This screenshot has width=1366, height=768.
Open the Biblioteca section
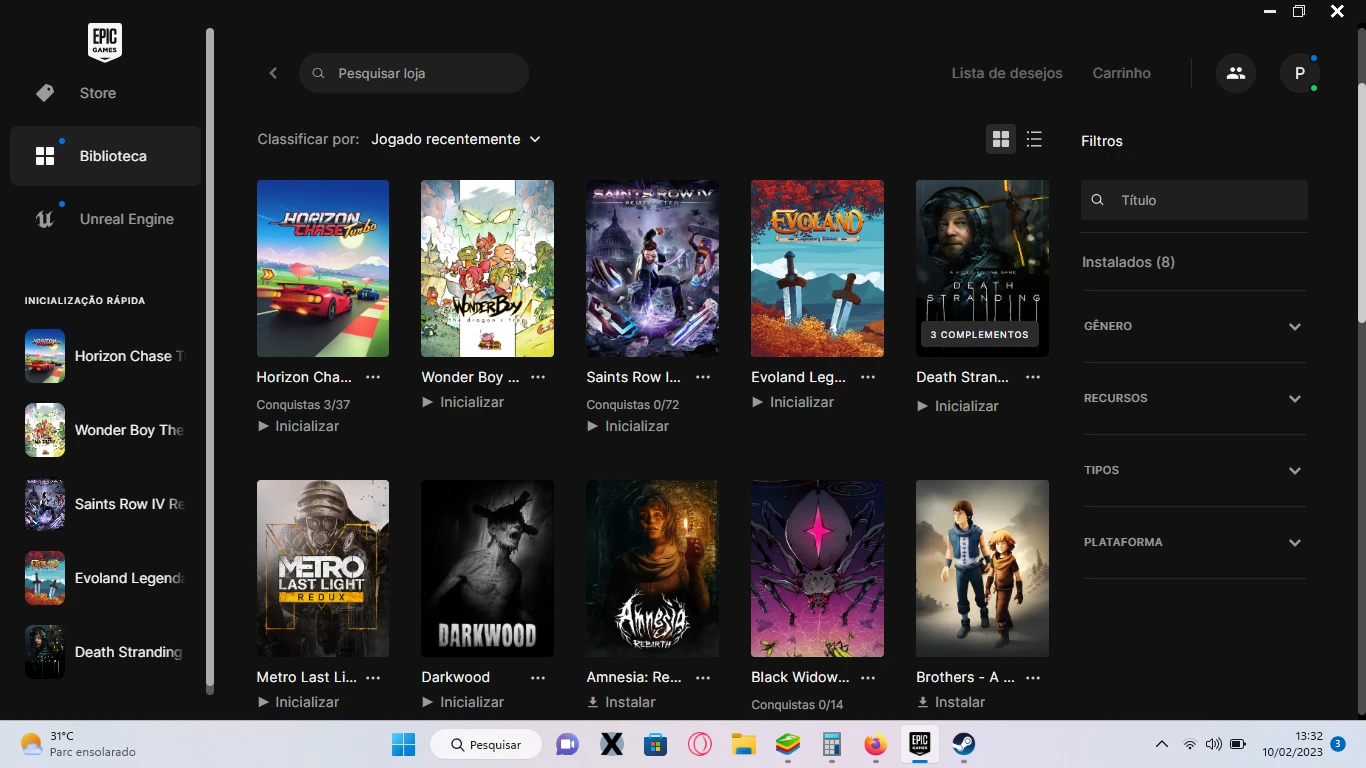click(x=105, y=156)
